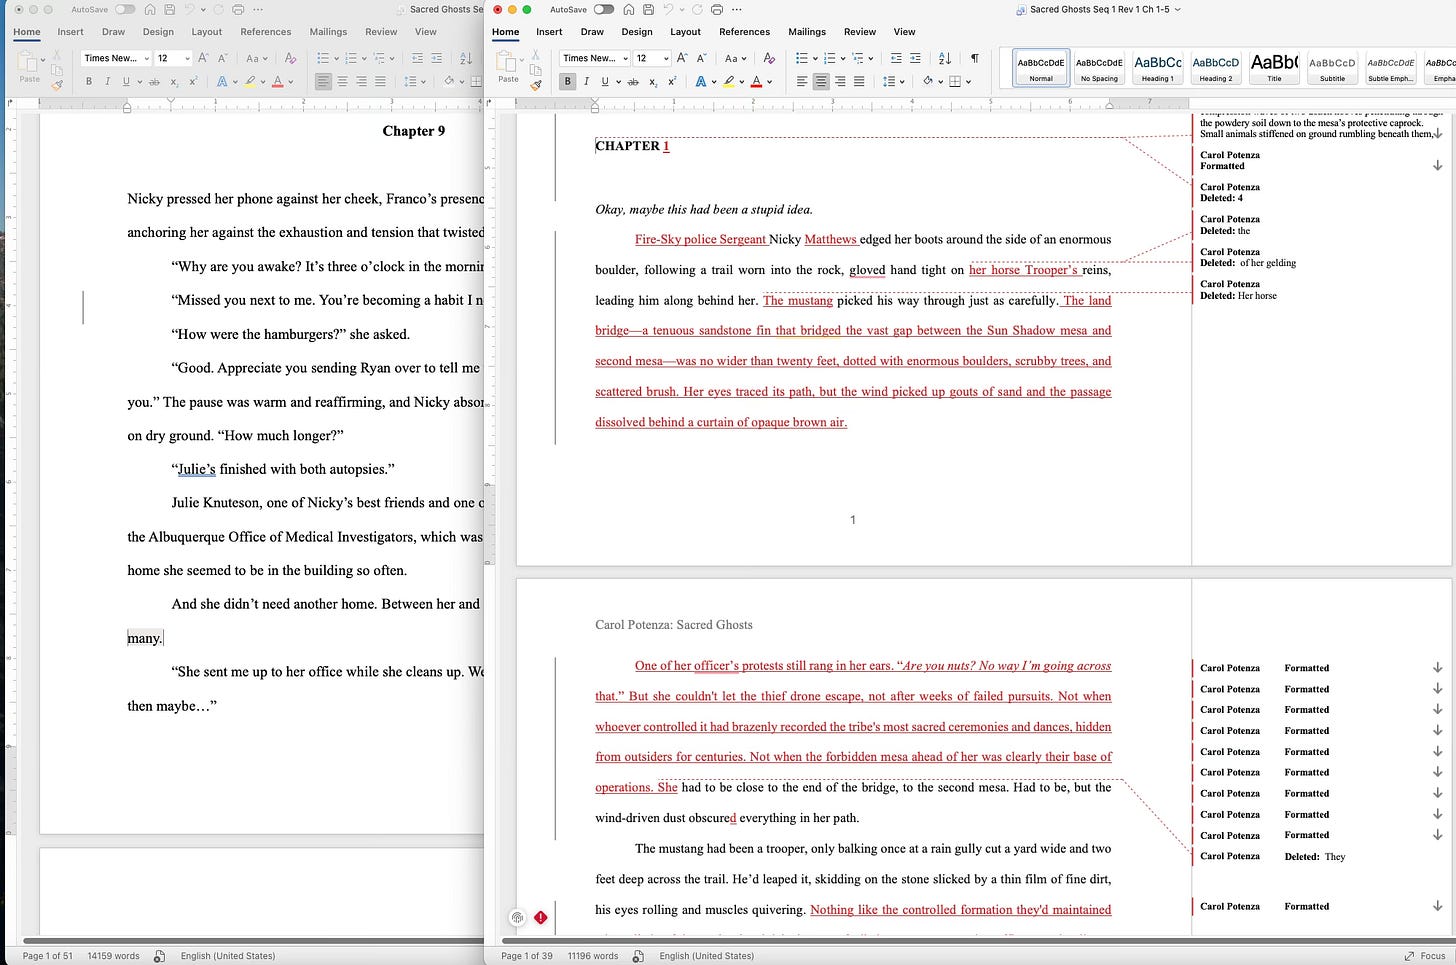Viewport: 1456px width, 965px height.
Task: Click Print icon in left Chapter 9 window
Action: pyautogui.click(x=237, y=9)
